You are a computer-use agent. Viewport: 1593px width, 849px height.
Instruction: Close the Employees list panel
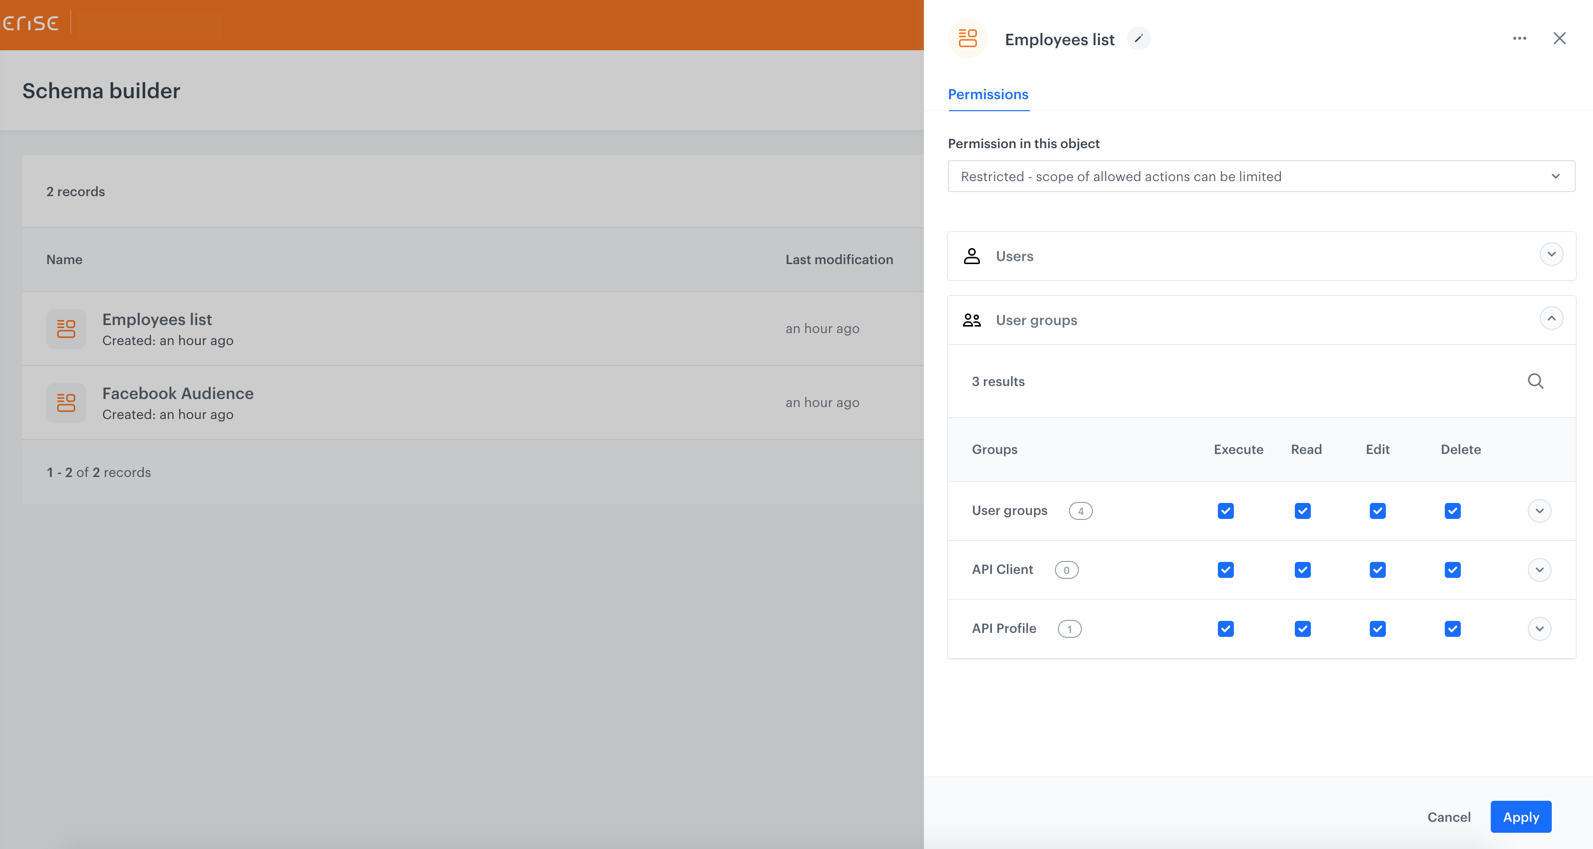[x=1559, y=38]
